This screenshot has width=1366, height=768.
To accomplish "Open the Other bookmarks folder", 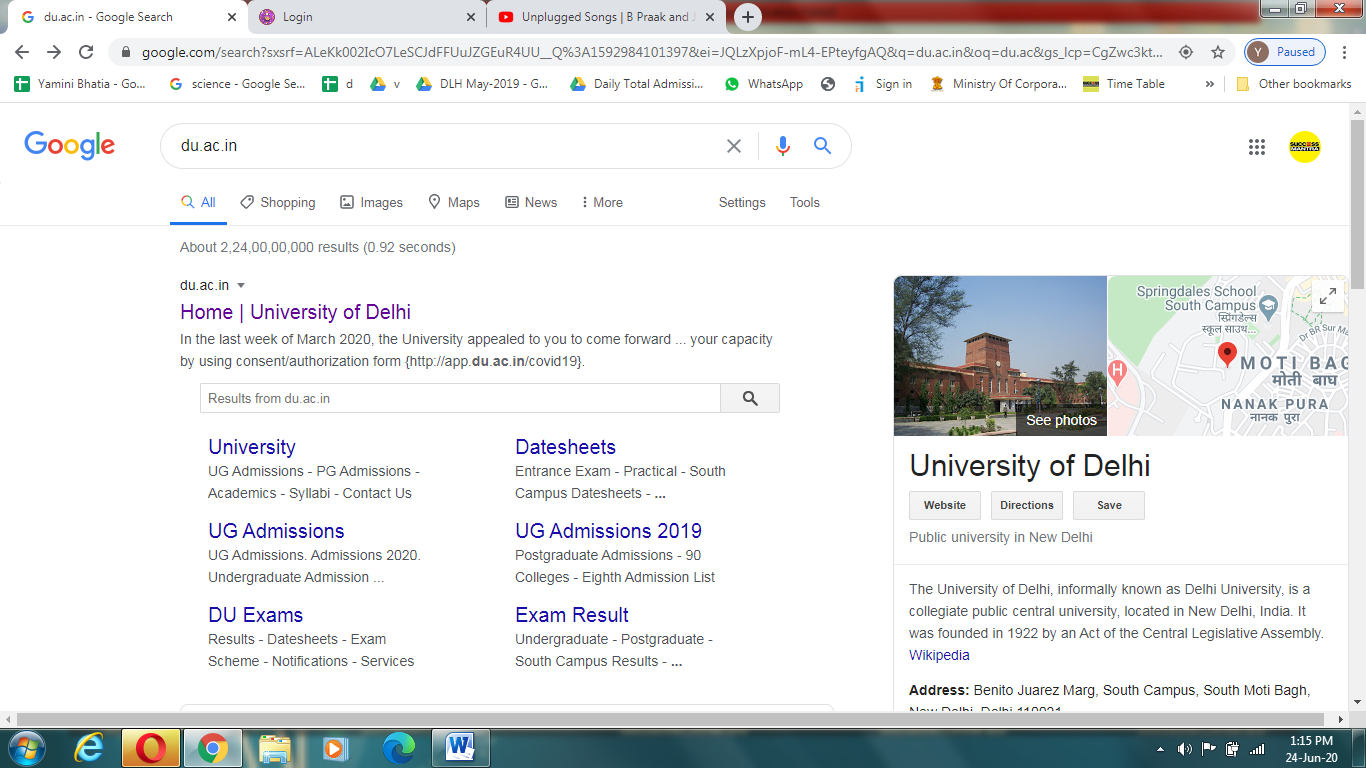I will pos(1294,84).
